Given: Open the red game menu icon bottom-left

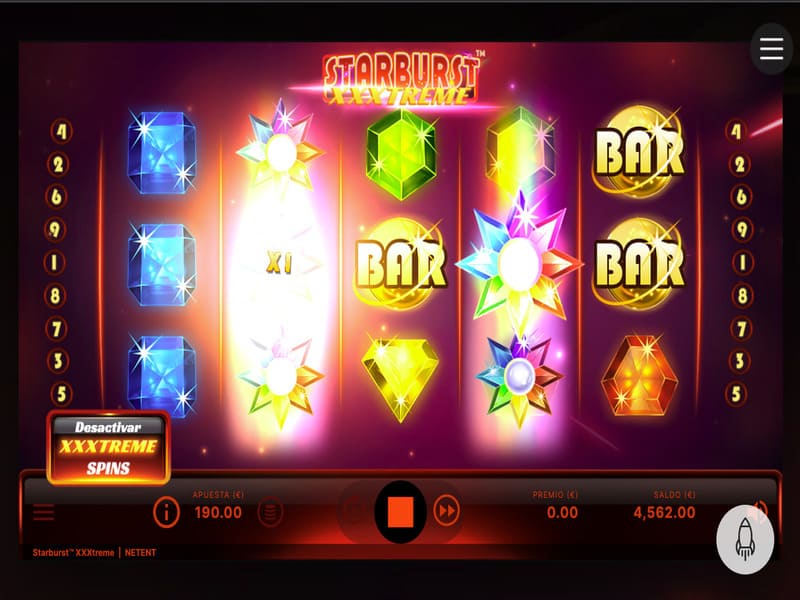Looking at the screenshot, I should 43,512.
